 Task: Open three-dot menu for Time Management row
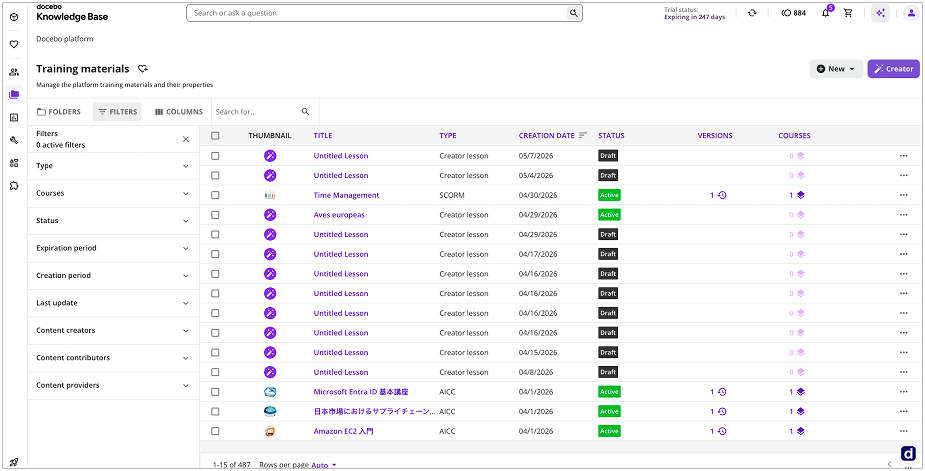(904, 195)
